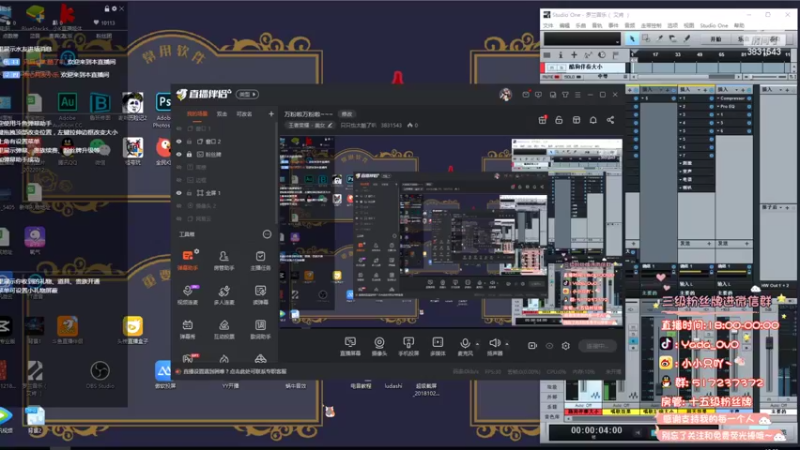800x450 pixels.
Task: Toggle visibility eye for 全屏 1 source
Action: (179, 193)
